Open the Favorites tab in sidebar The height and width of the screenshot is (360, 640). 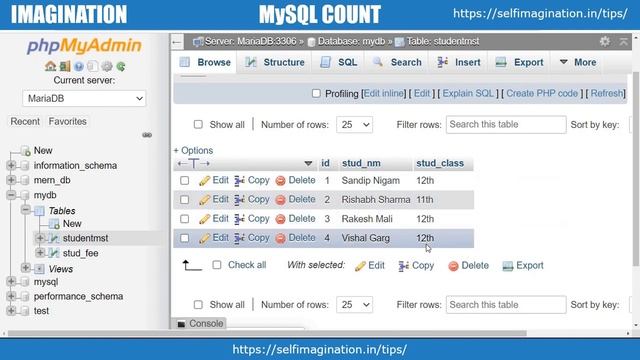tap(67, 122)
